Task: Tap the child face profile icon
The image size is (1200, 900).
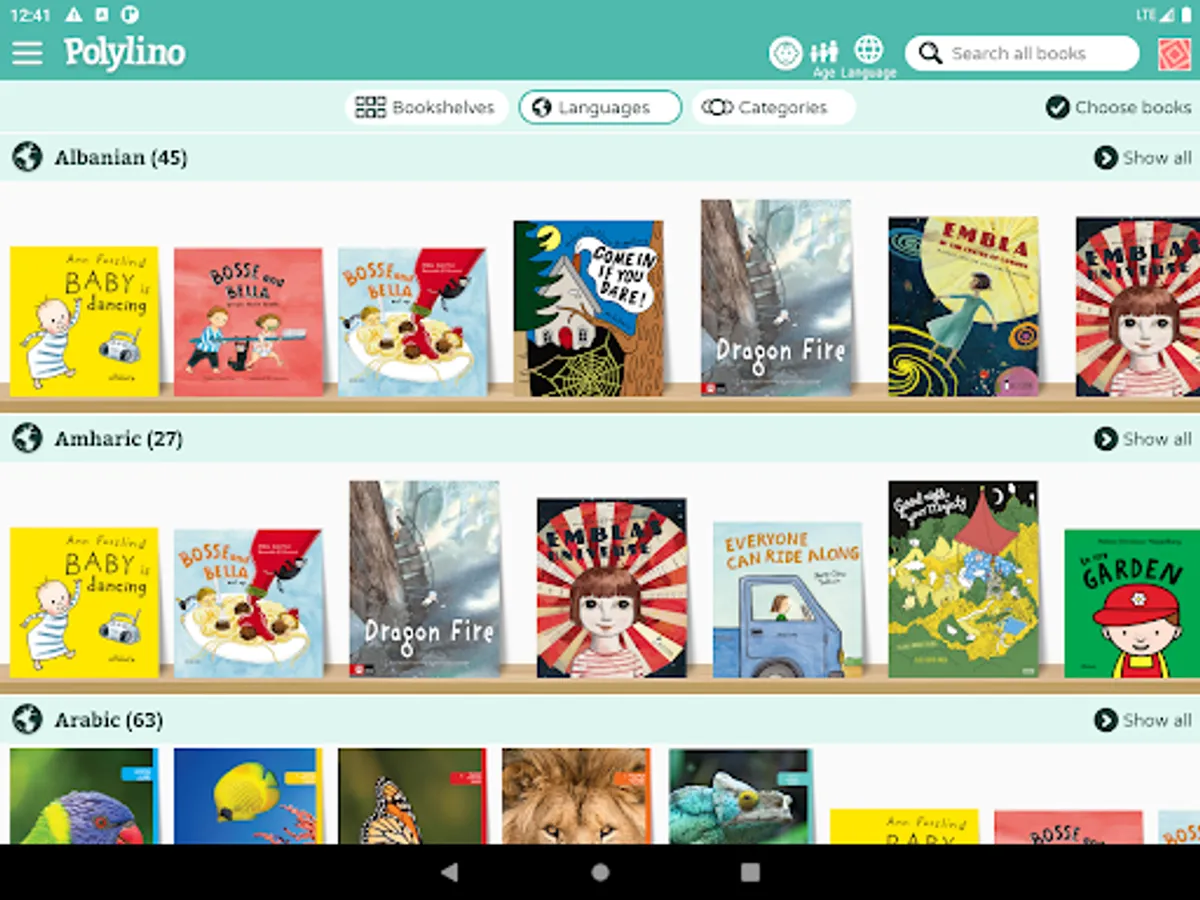Action: [786, 53]
